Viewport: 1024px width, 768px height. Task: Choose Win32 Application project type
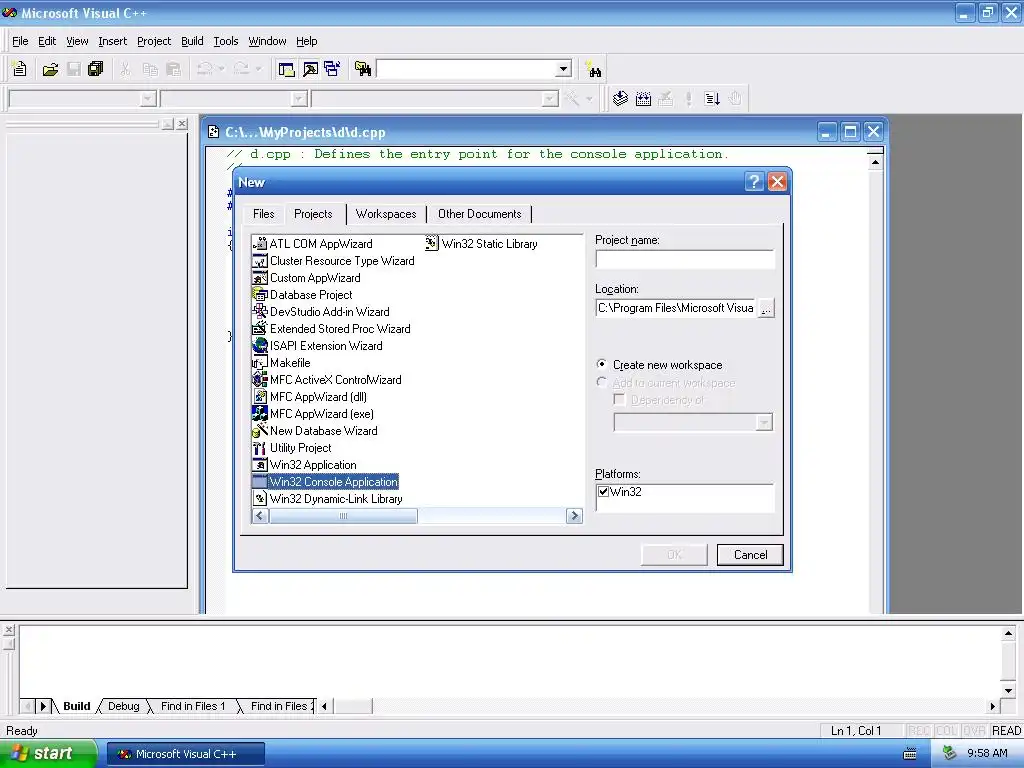coord(304,464)
